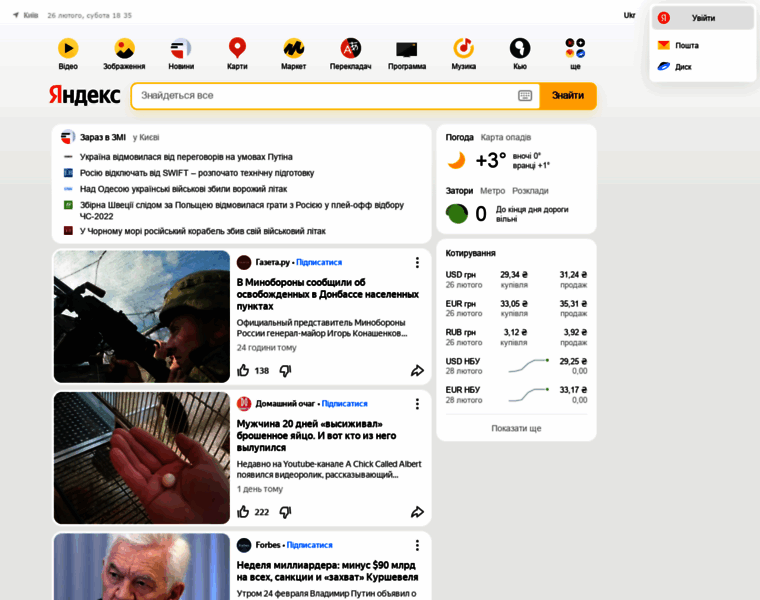
Task: Share the Домашний очаг article
Action: click(417, 512)
